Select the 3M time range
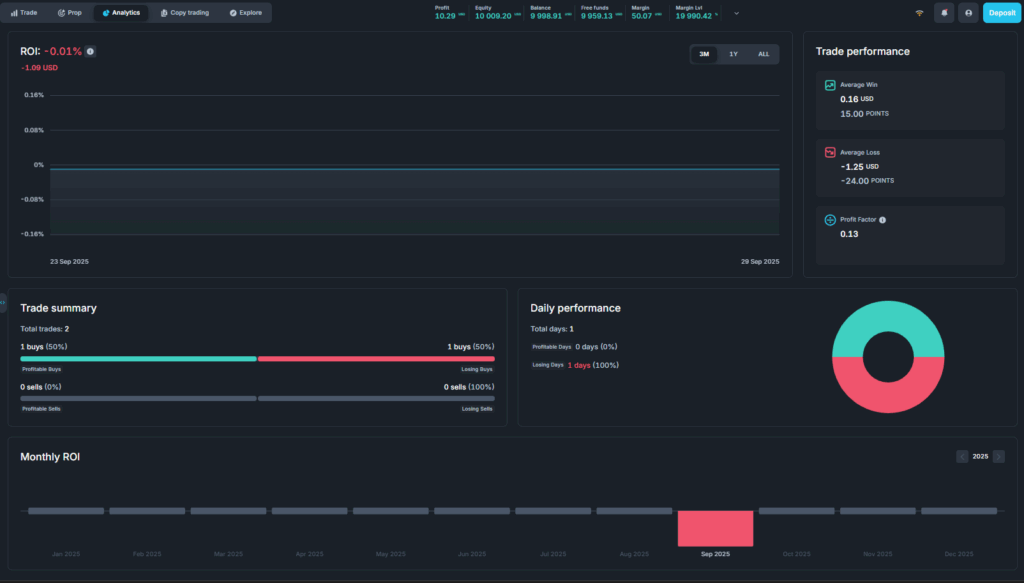Screen dimensions: 1024x583 tap(704, 54)
